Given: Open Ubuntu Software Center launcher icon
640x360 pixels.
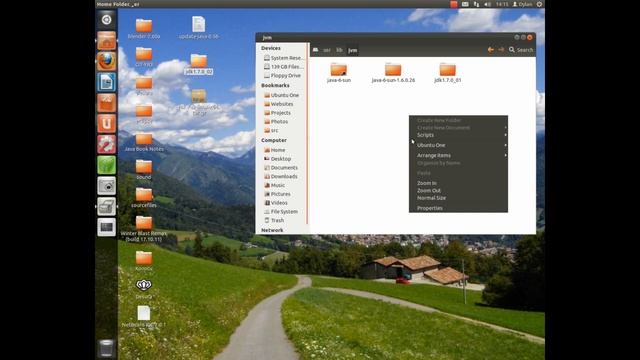Looking at the screenshot, I should click(106, 103).
